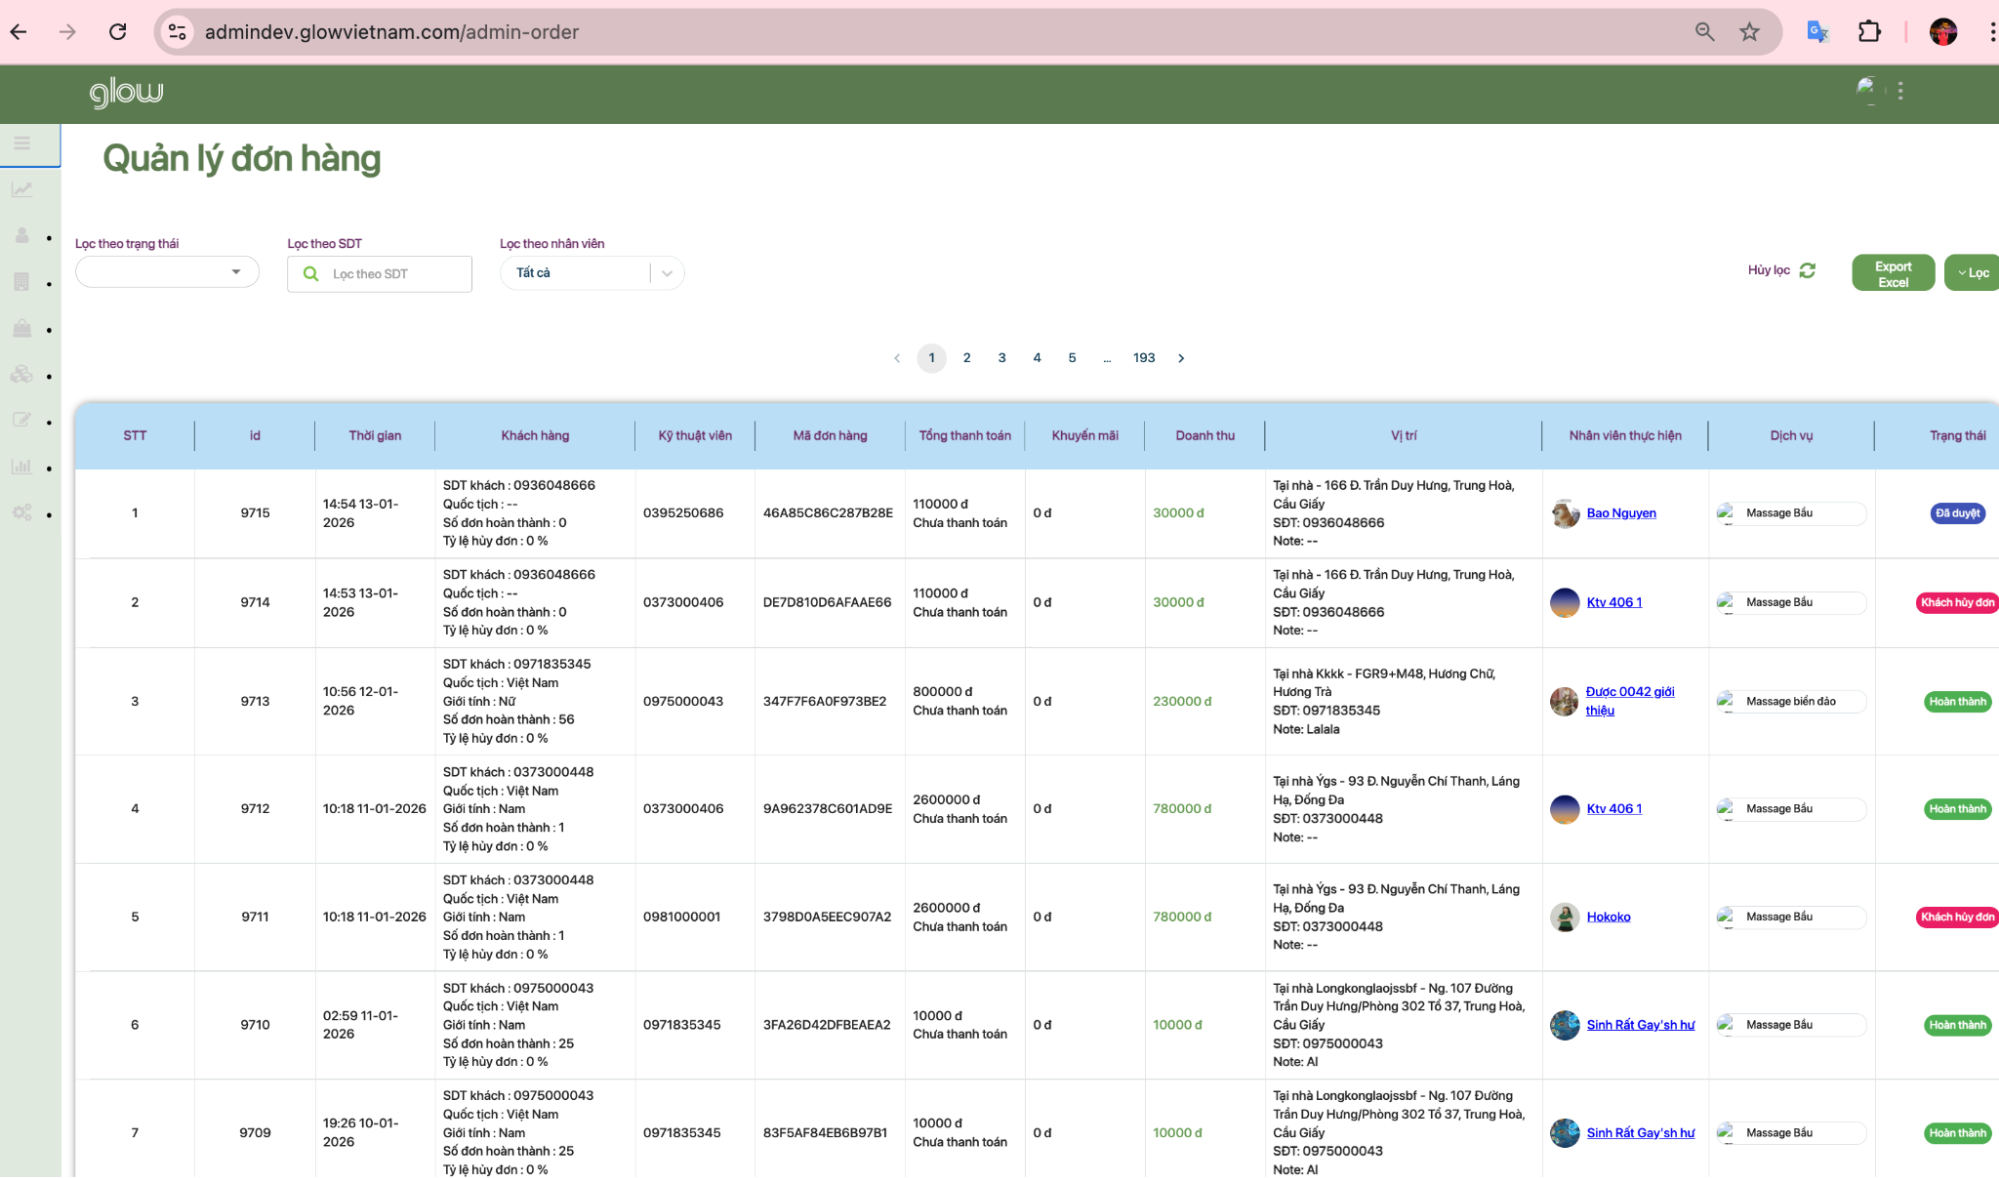Click the stacked boxes sidebar icon
Screen dimensions: 1999x1178
tap(22, 374)
